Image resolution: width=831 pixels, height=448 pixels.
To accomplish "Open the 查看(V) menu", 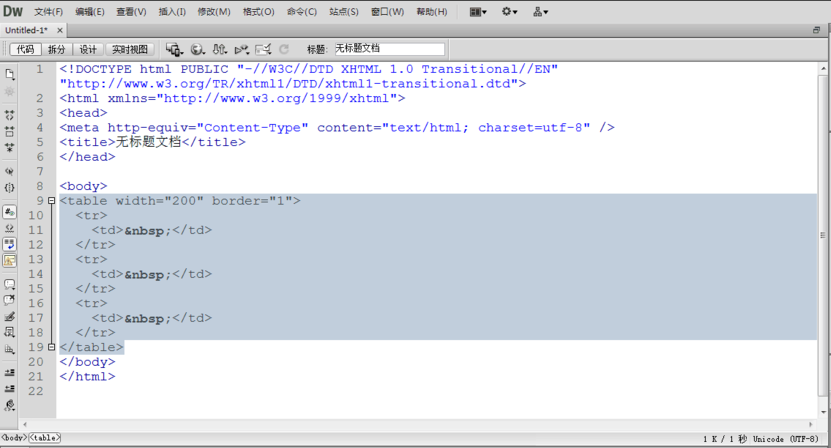I will click(131, 12).
